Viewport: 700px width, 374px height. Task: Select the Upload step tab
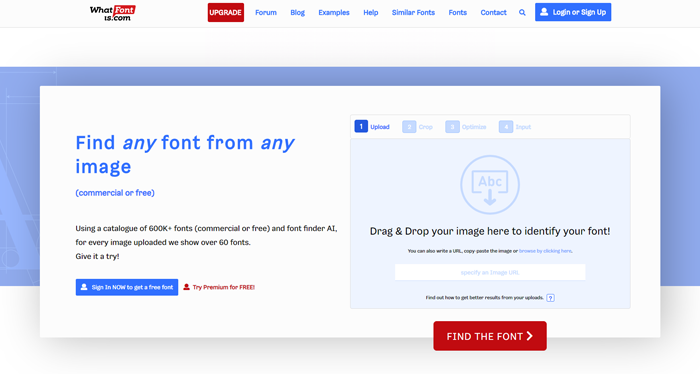372,127
